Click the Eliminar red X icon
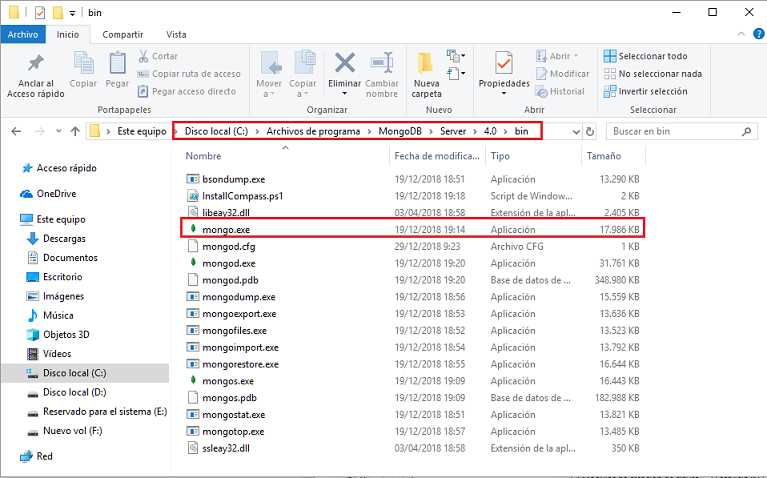Viewport: 767px width, 478px height. [x=344, y=63]
